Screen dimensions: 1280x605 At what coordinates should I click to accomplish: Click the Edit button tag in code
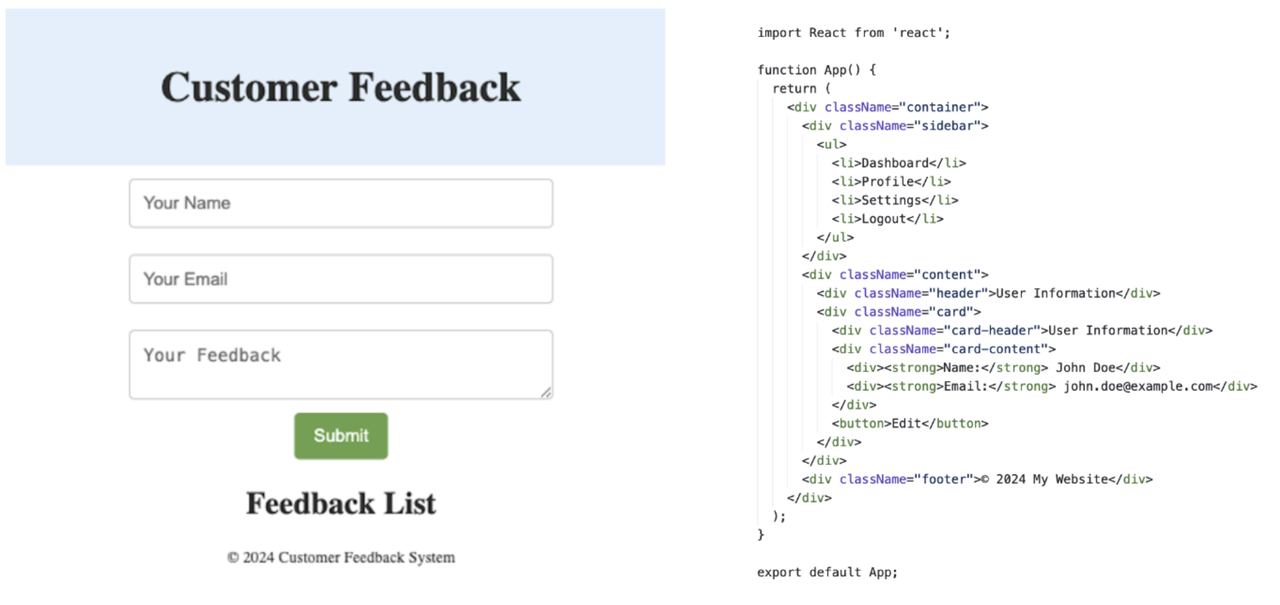coord(909,423)
